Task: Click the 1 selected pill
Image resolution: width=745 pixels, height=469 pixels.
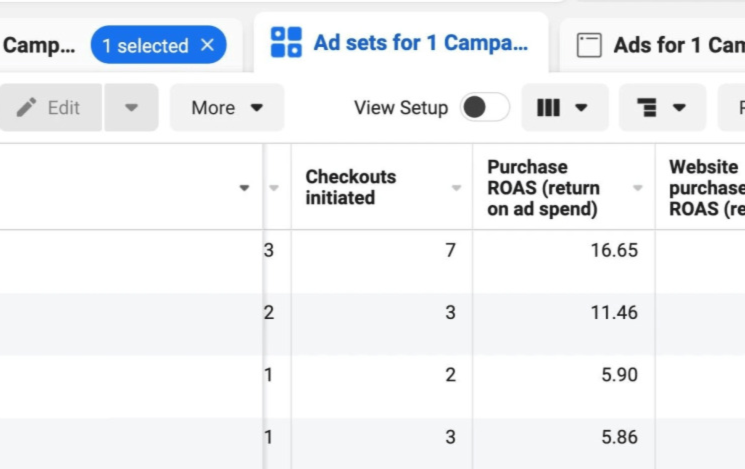Action: click(x=145, y=45)
